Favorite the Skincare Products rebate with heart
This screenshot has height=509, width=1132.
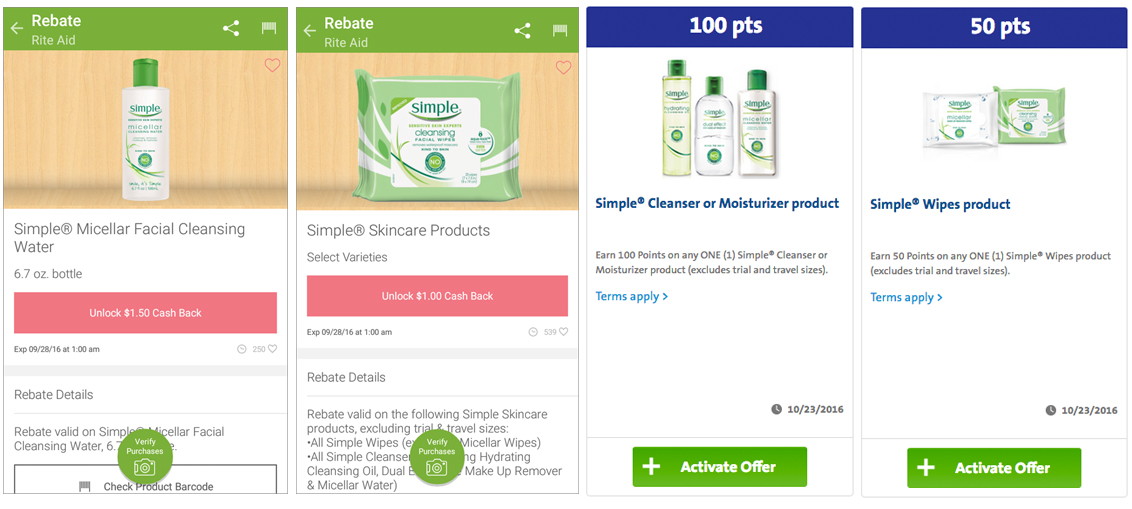[x=563, y=67]
